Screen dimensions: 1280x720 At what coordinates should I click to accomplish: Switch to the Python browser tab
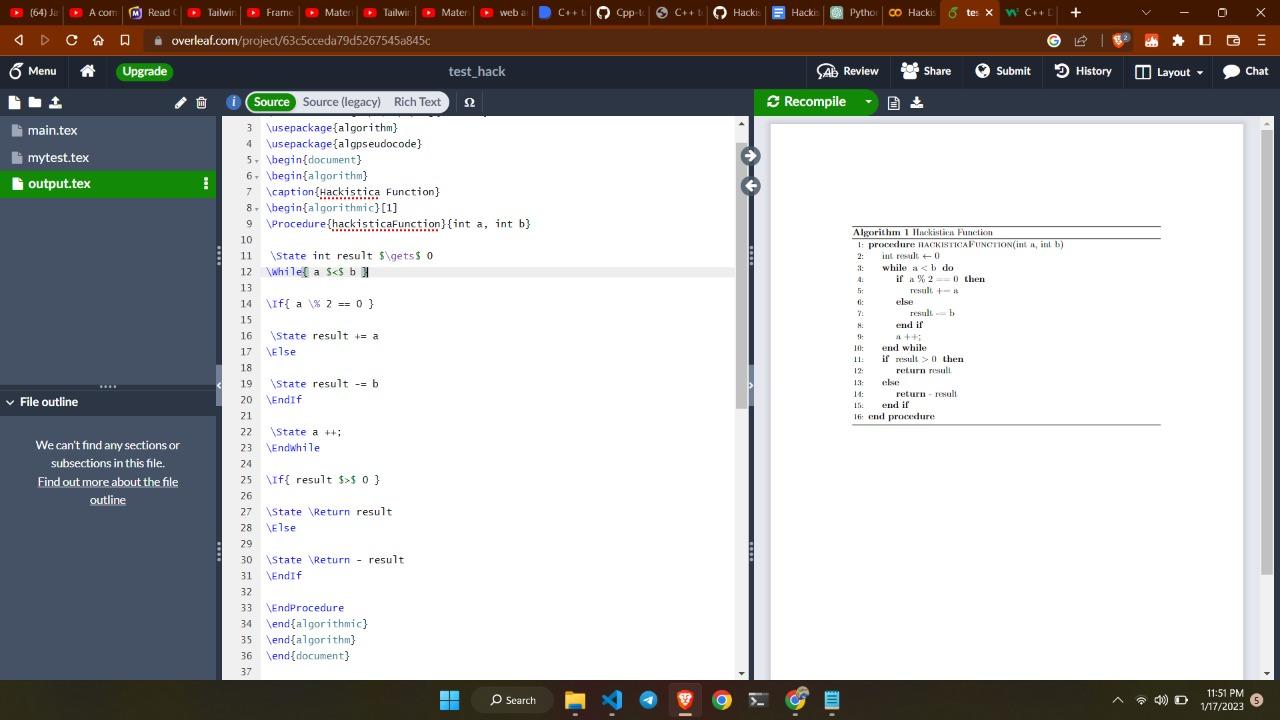[x=853, y=12]
